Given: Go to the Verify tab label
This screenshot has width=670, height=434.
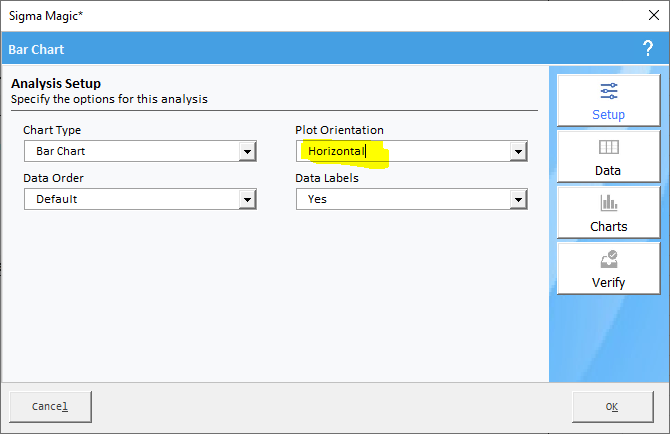Looking at the screenshot, I should [x=608, y=283].
